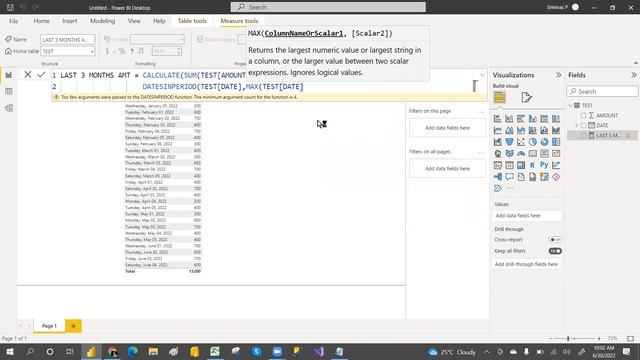This screenshot has height=360, width=640.
Task: Select the stacked column chart visual
Action: [509, 119]
